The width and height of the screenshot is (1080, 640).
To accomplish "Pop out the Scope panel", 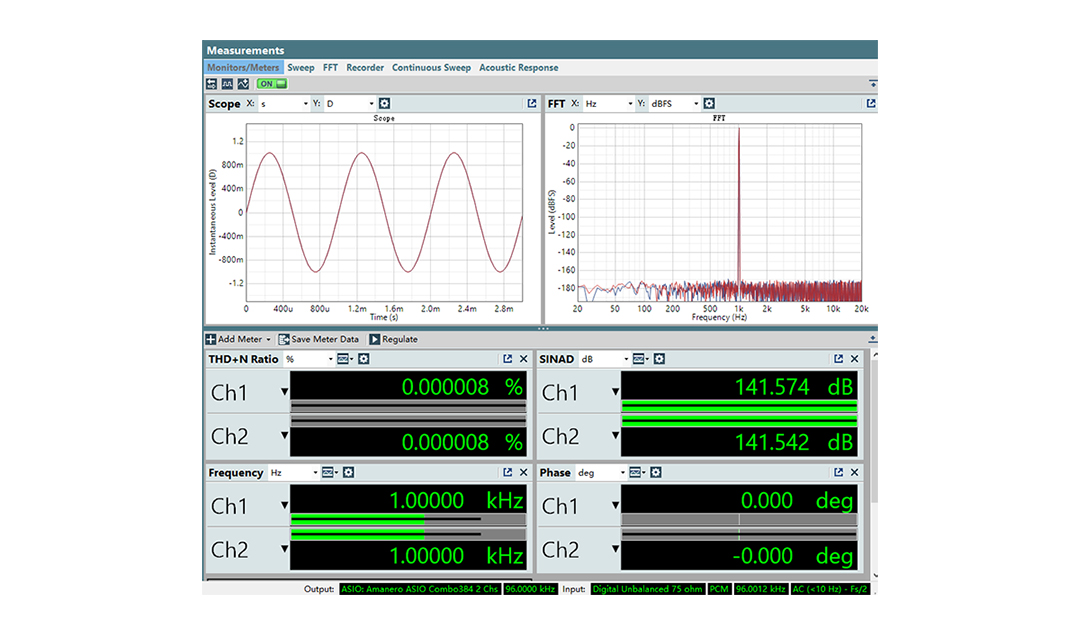I will (x=532, y=104).
